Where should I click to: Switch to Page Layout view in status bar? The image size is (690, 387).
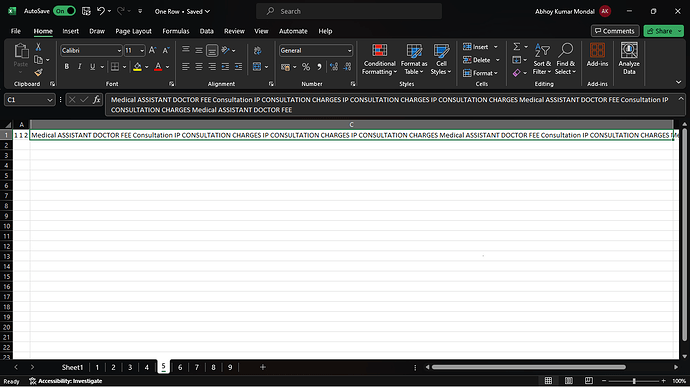coord(569,381)
